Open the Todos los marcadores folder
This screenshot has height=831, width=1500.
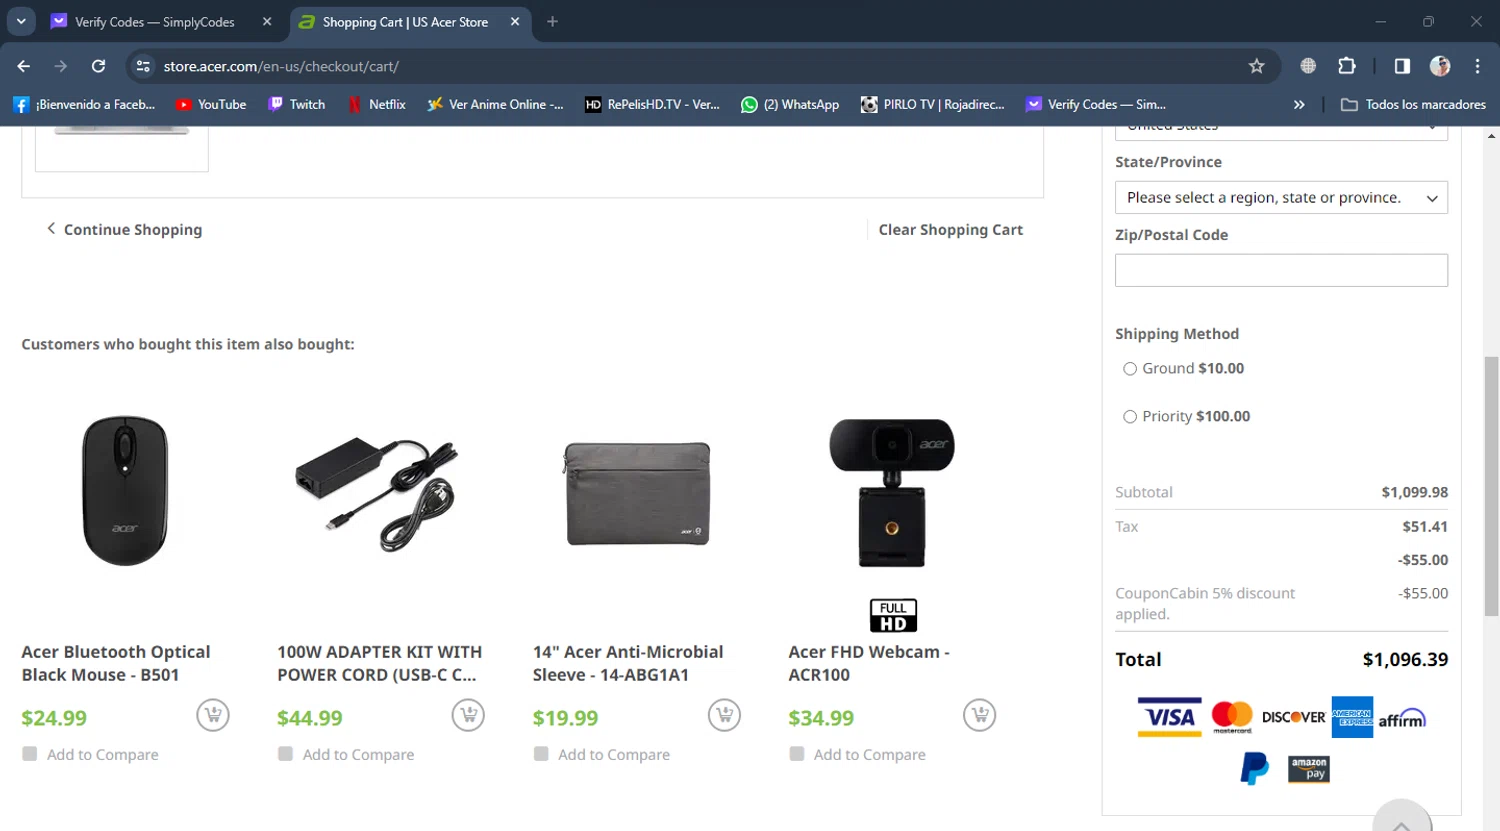(x=1413, y=104)
